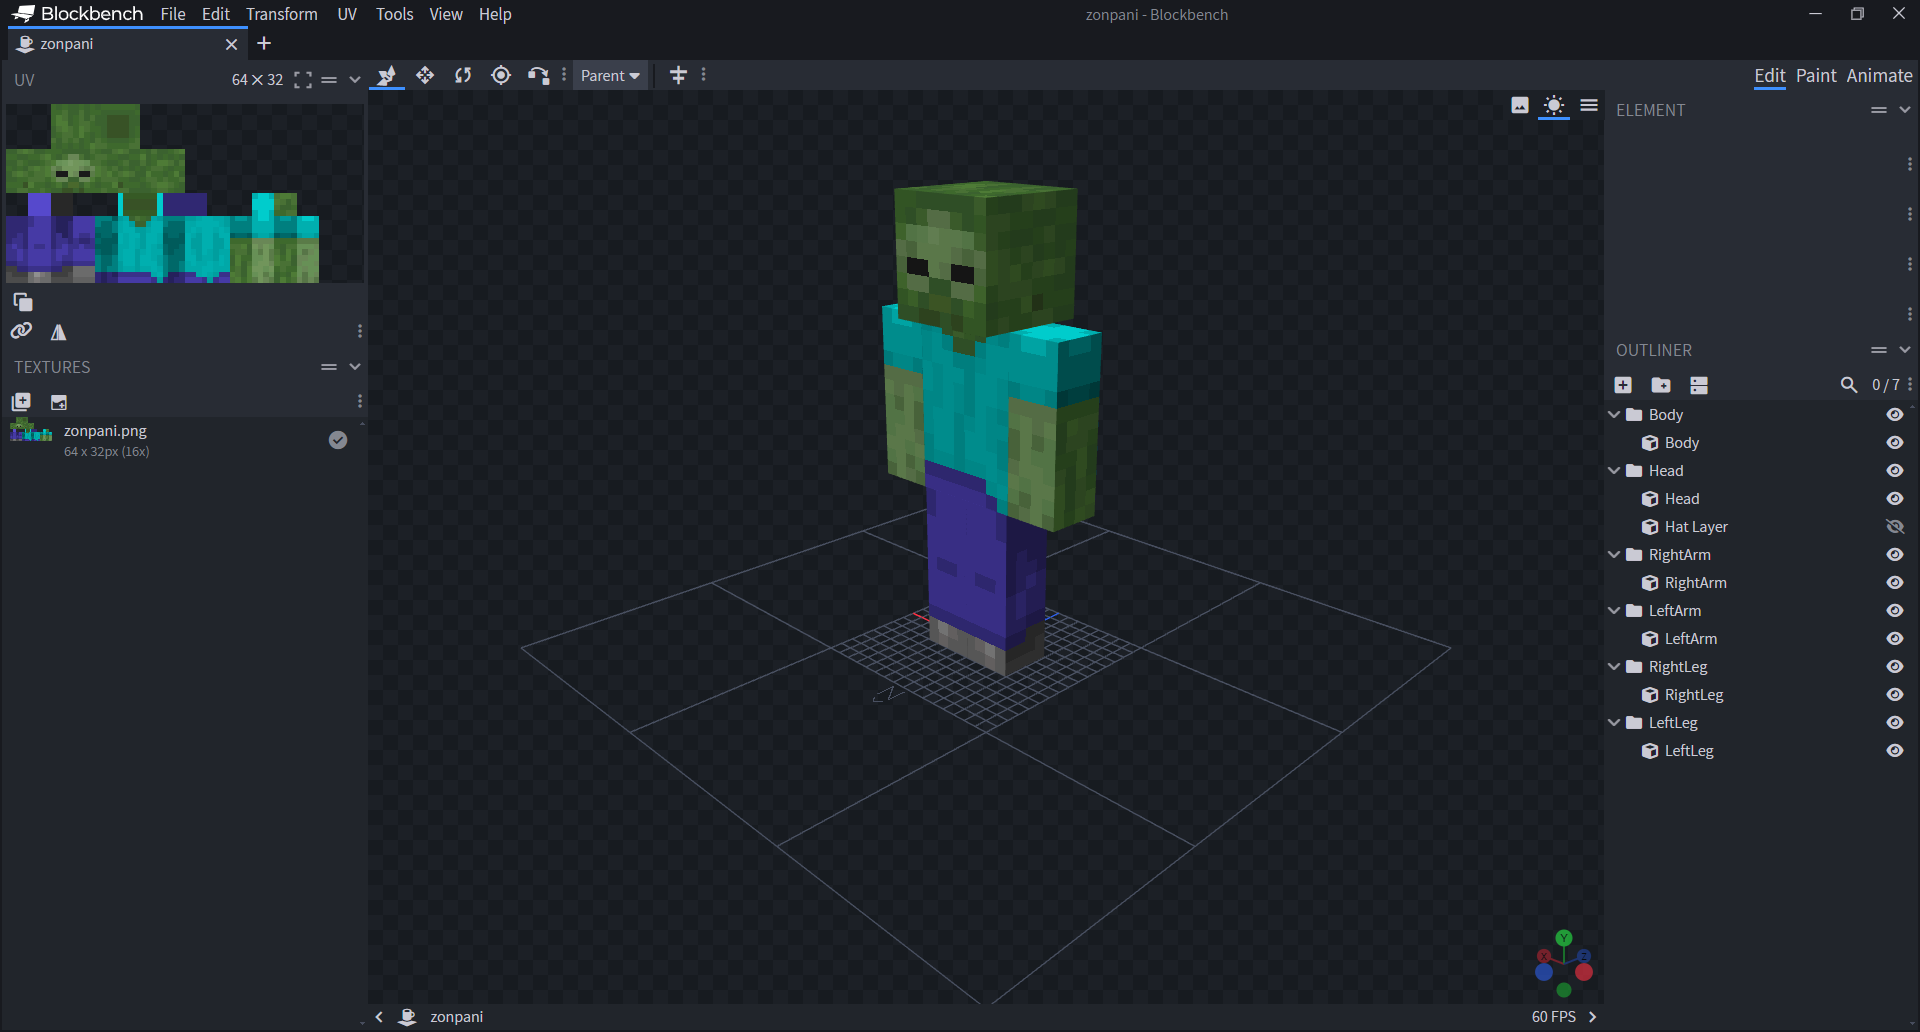Add a new cube from the Outliner toolbar
The height and width of the screenshot is (1032, 1920).
point(1623,385)
